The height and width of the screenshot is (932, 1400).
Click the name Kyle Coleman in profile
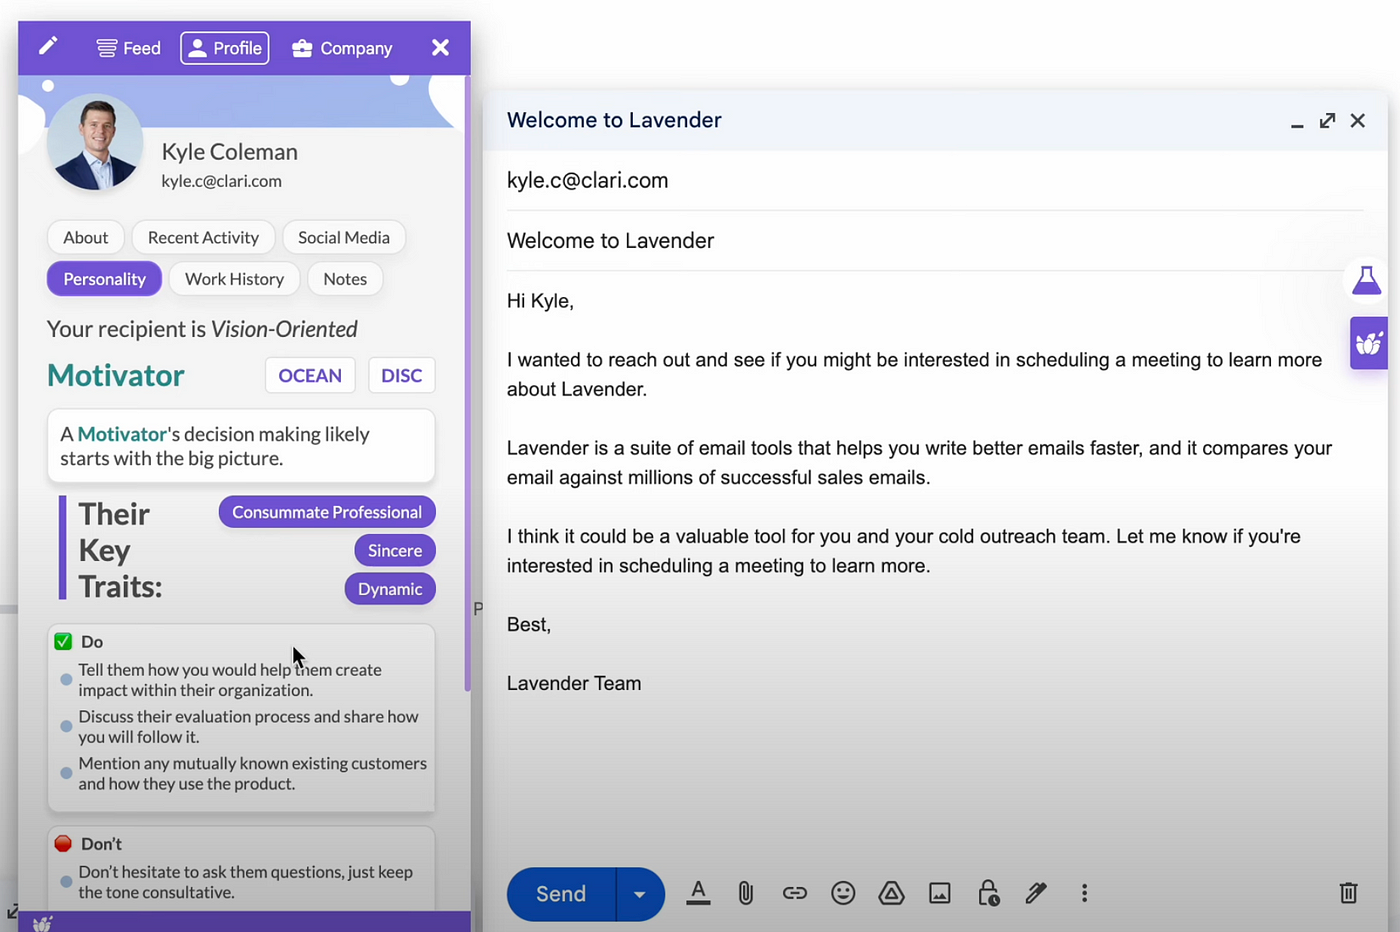[230, 152]
